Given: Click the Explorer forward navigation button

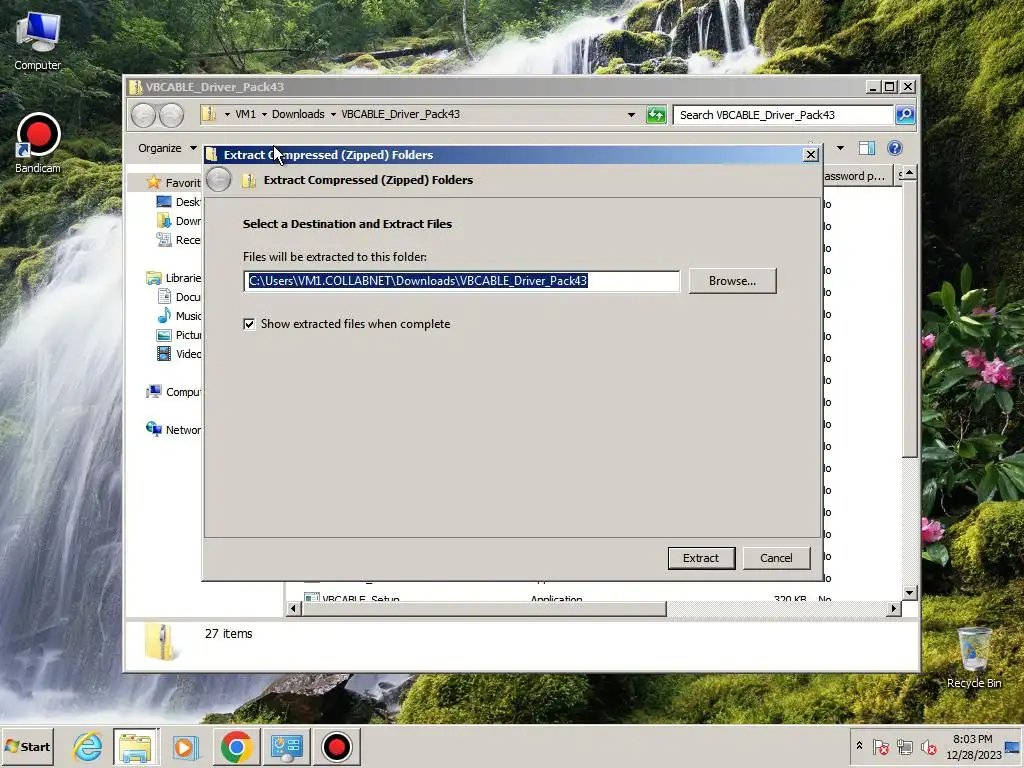Looking at the screenshot, I should click(x=171, y=115).
